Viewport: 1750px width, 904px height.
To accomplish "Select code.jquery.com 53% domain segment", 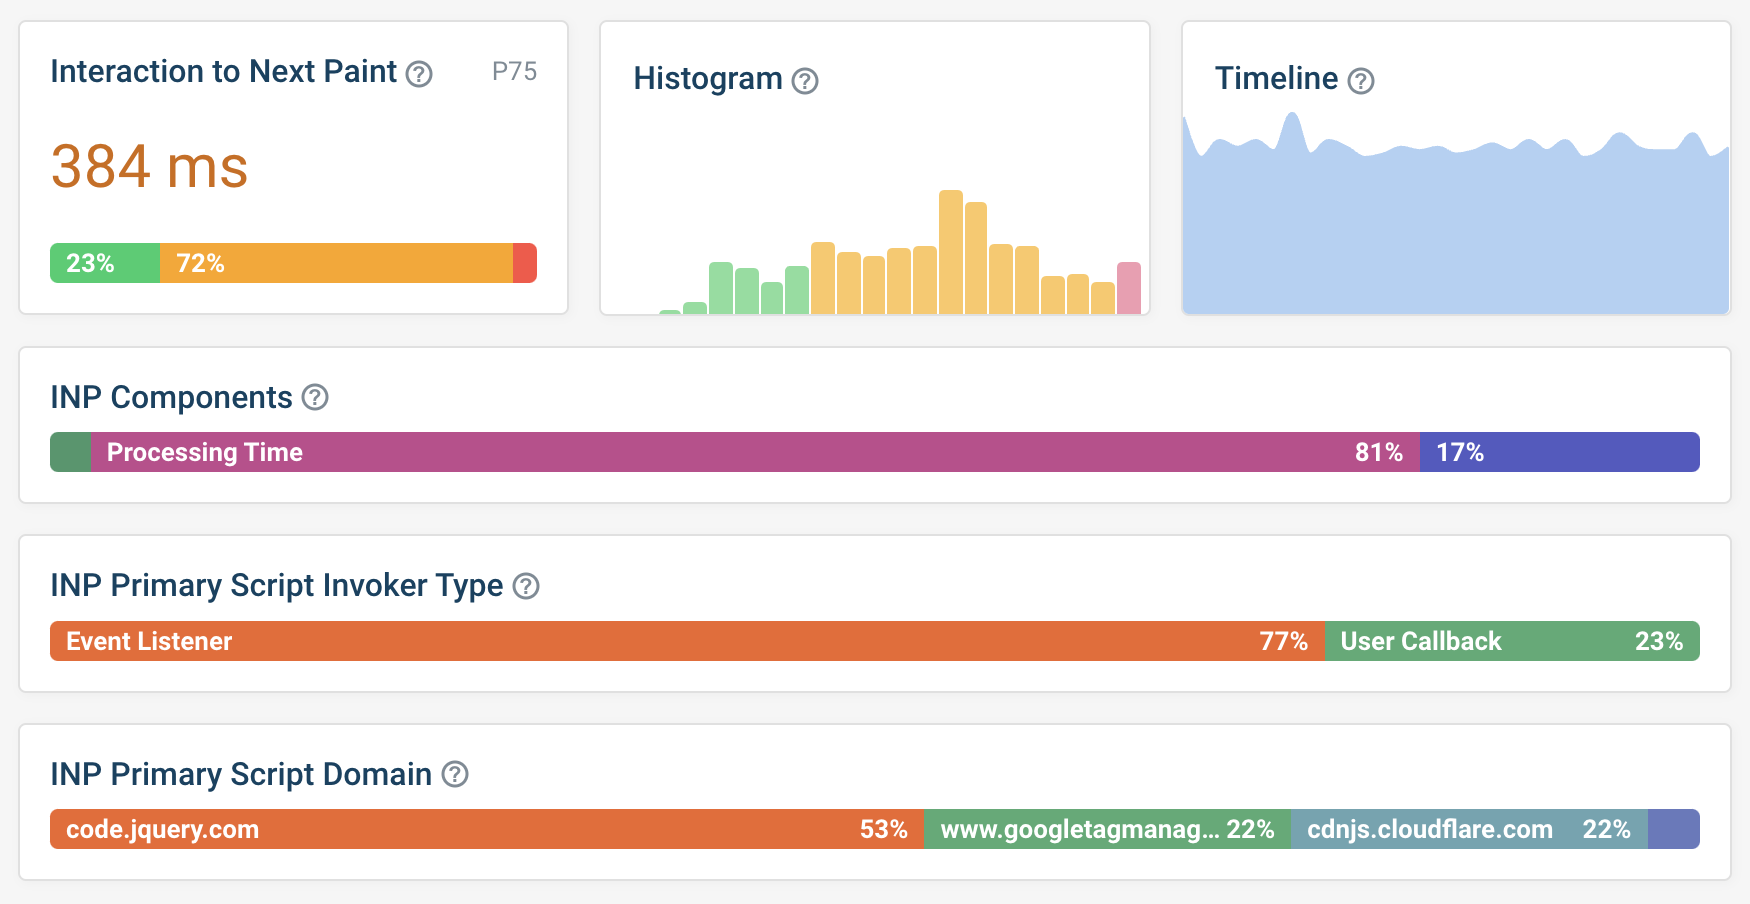I will (x=487, y=829).
